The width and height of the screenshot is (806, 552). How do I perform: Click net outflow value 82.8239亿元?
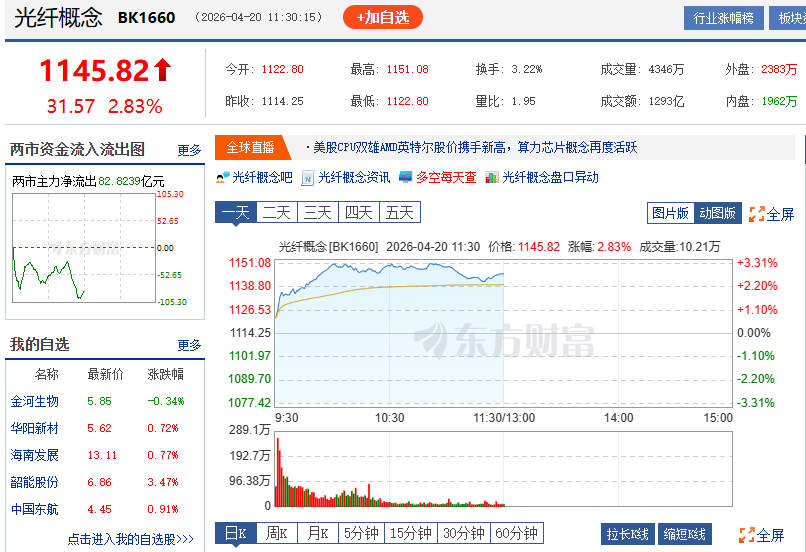(131, 181)
